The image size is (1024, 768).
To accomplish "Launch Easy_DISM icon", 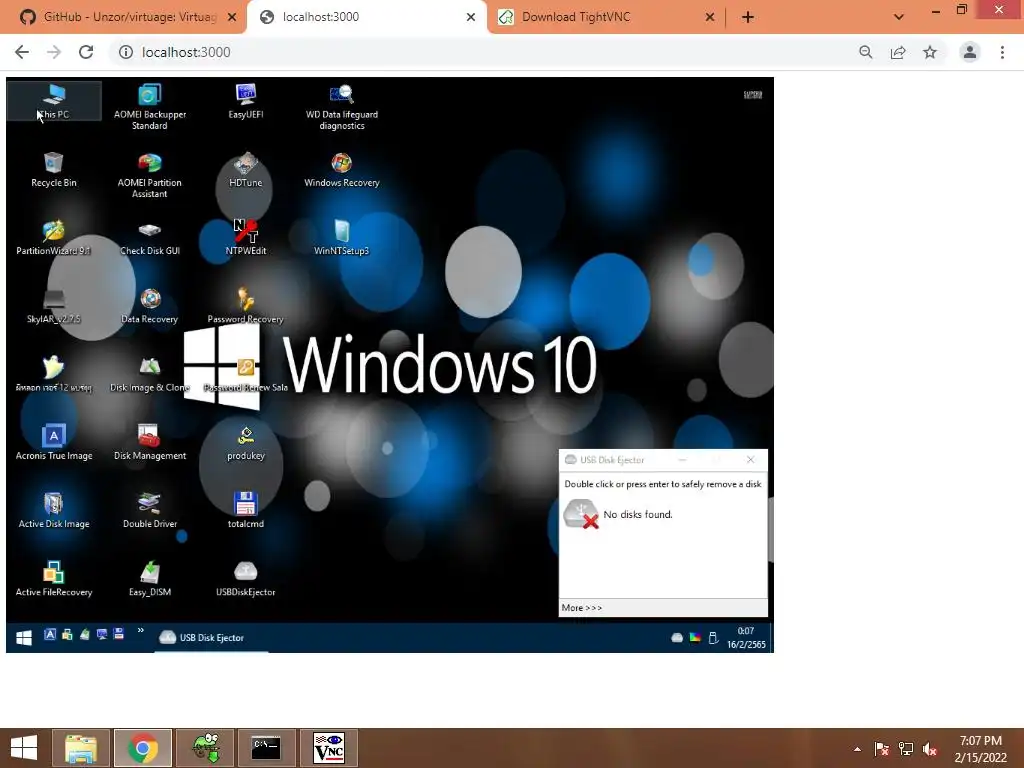I will tap(150, 579).
